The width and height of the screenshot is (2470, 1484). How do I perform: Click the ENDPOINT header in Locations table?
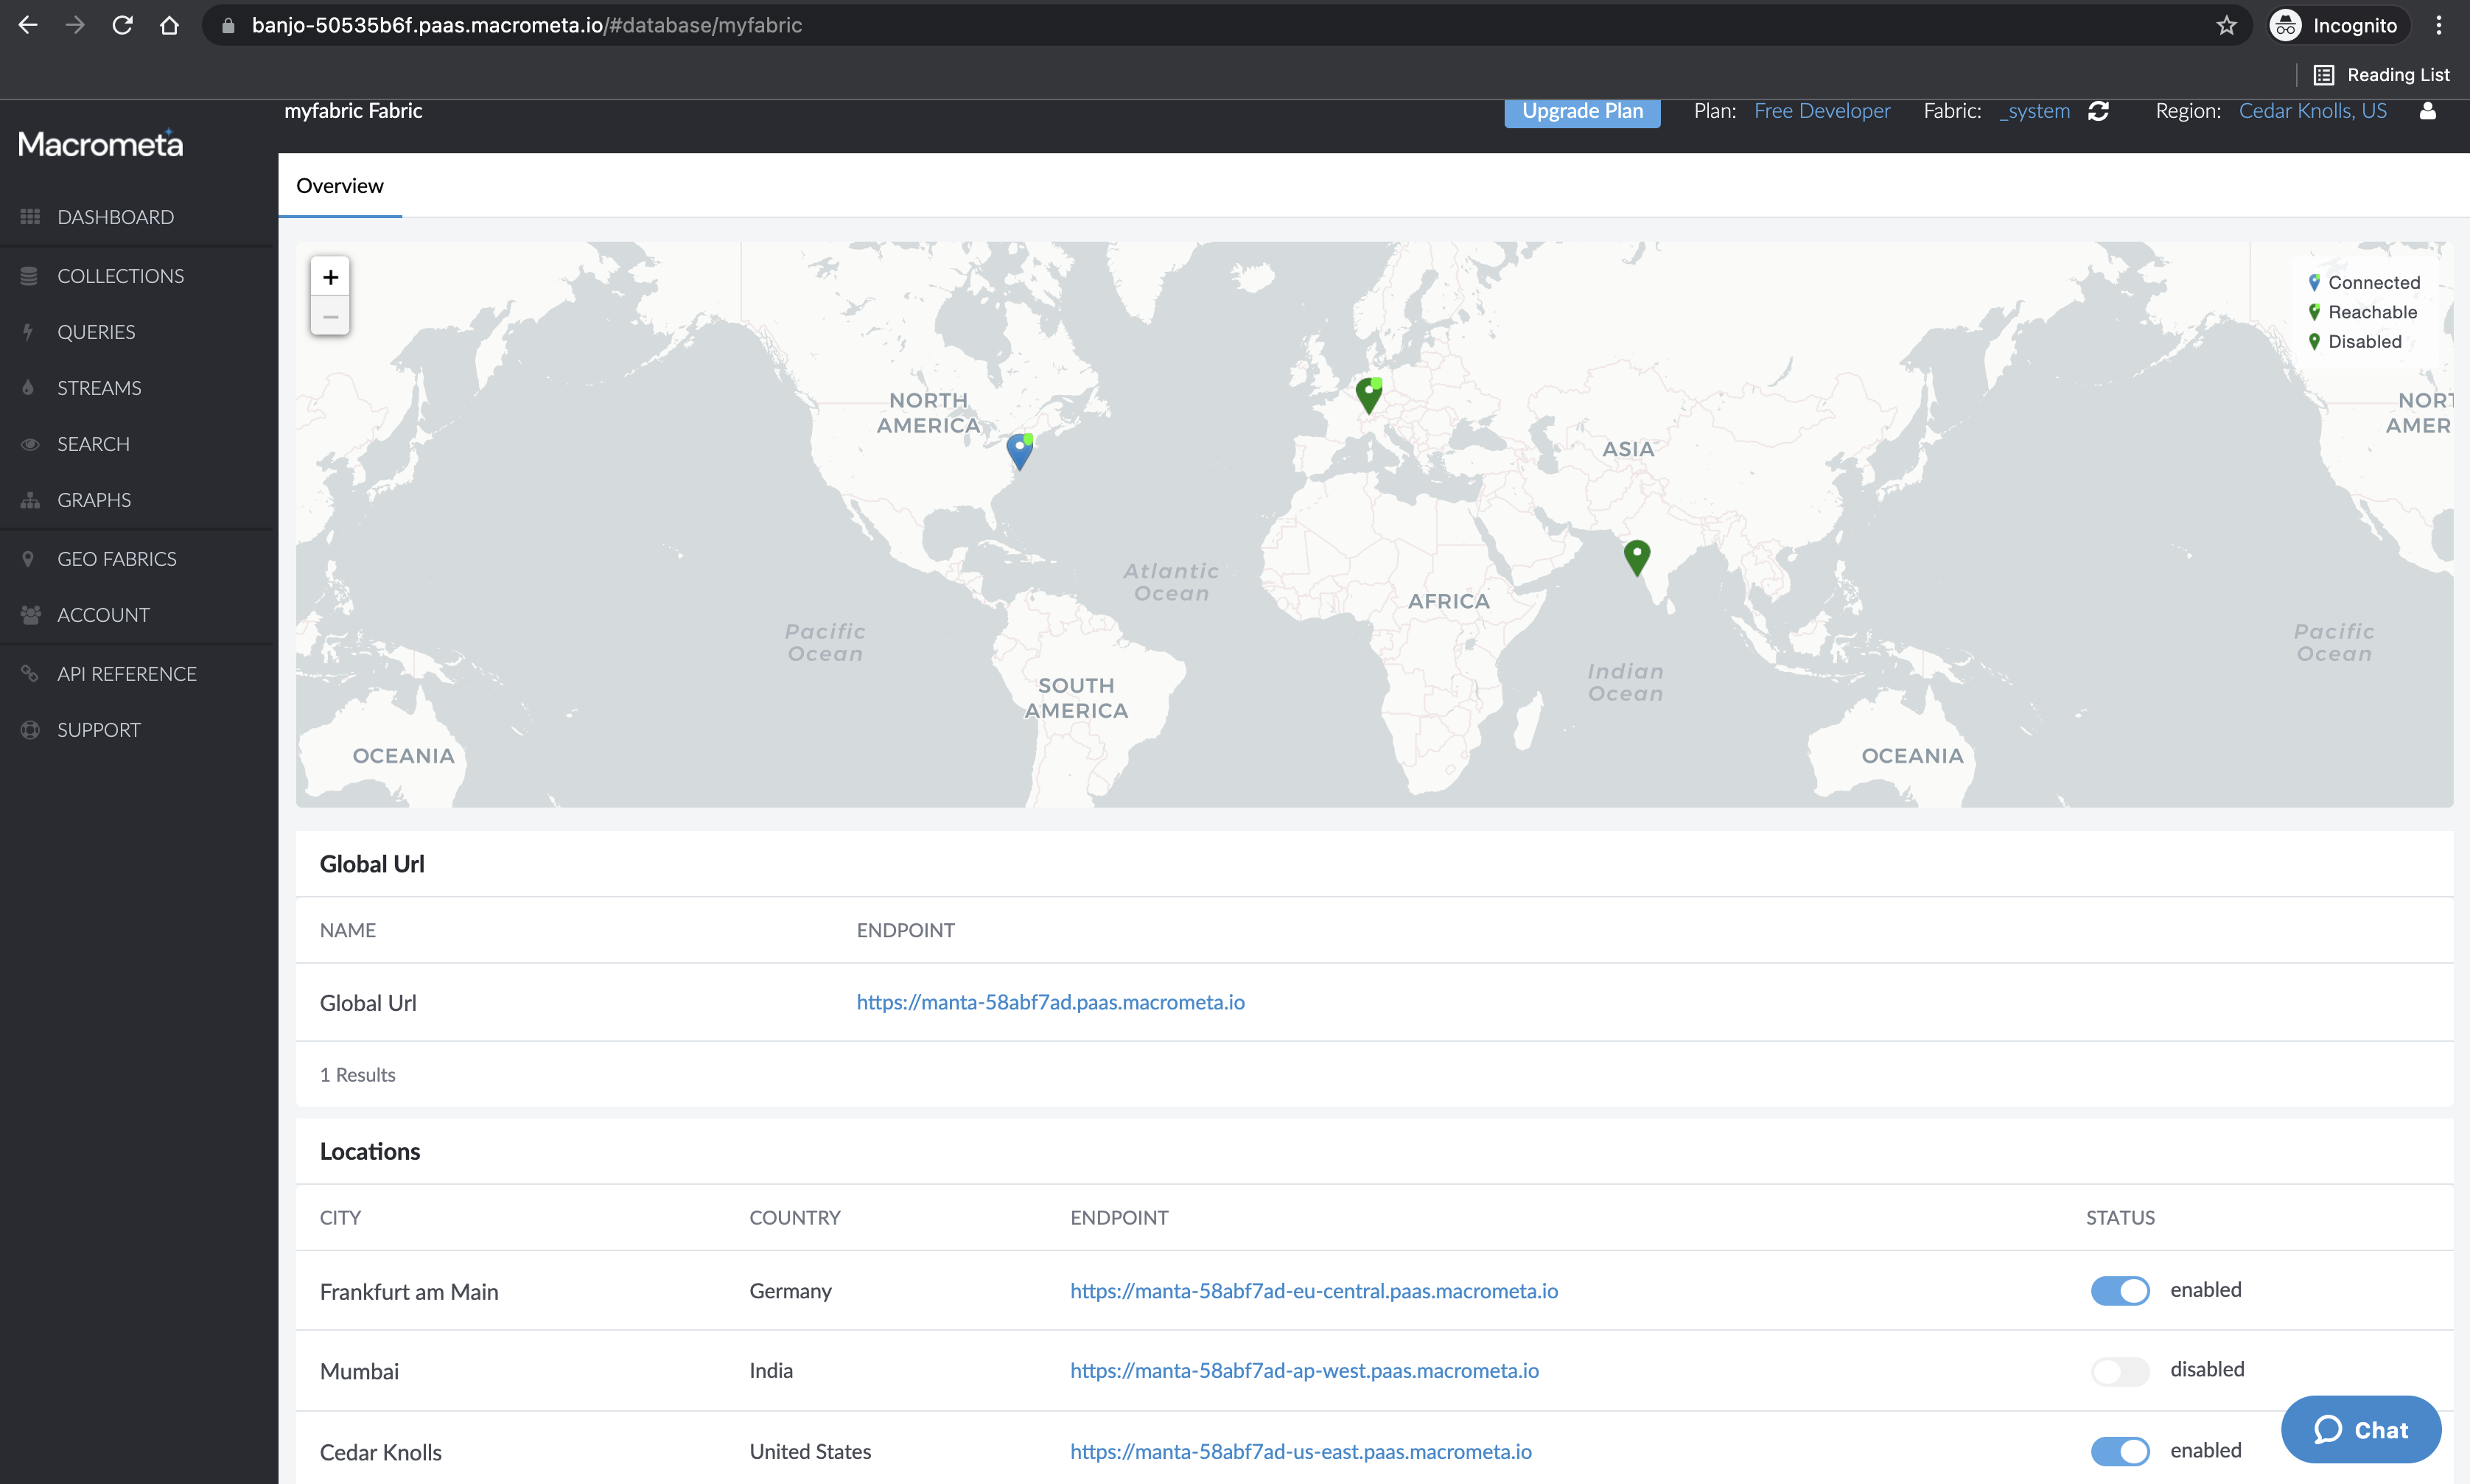pos(1119,1218)
